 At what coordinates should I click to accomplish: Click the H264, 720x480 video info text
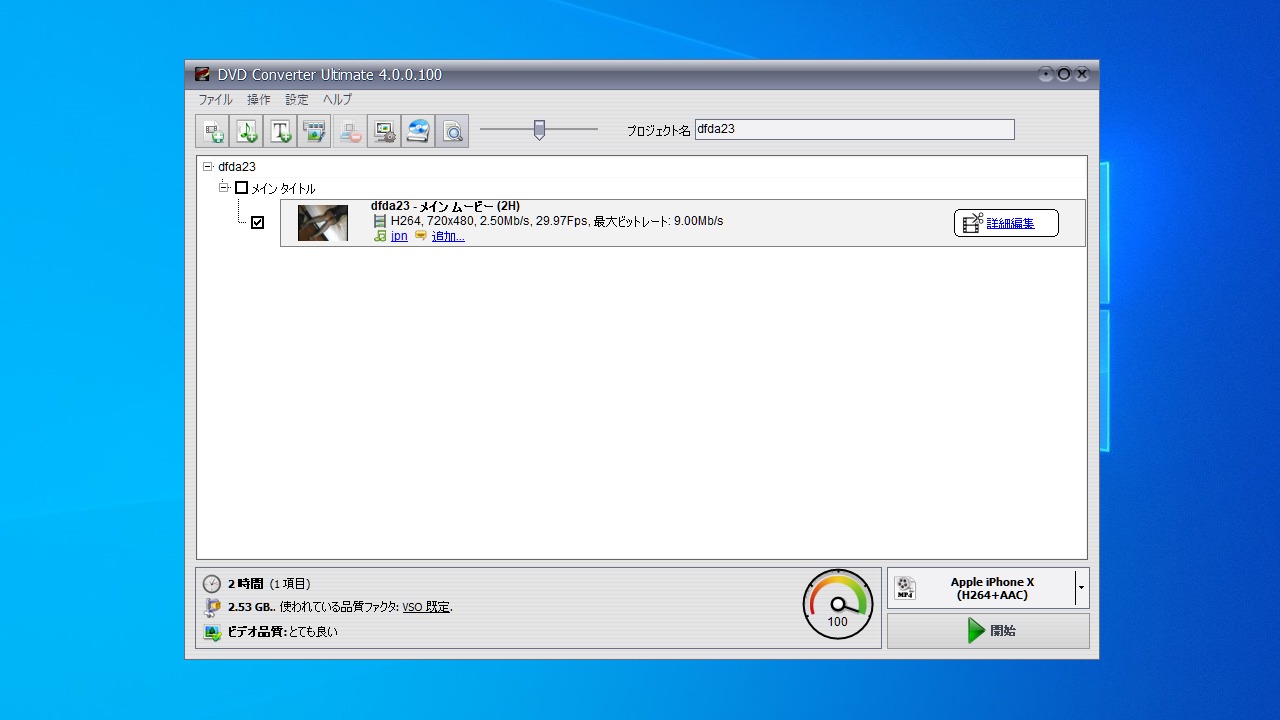click(x=556, y=221)
